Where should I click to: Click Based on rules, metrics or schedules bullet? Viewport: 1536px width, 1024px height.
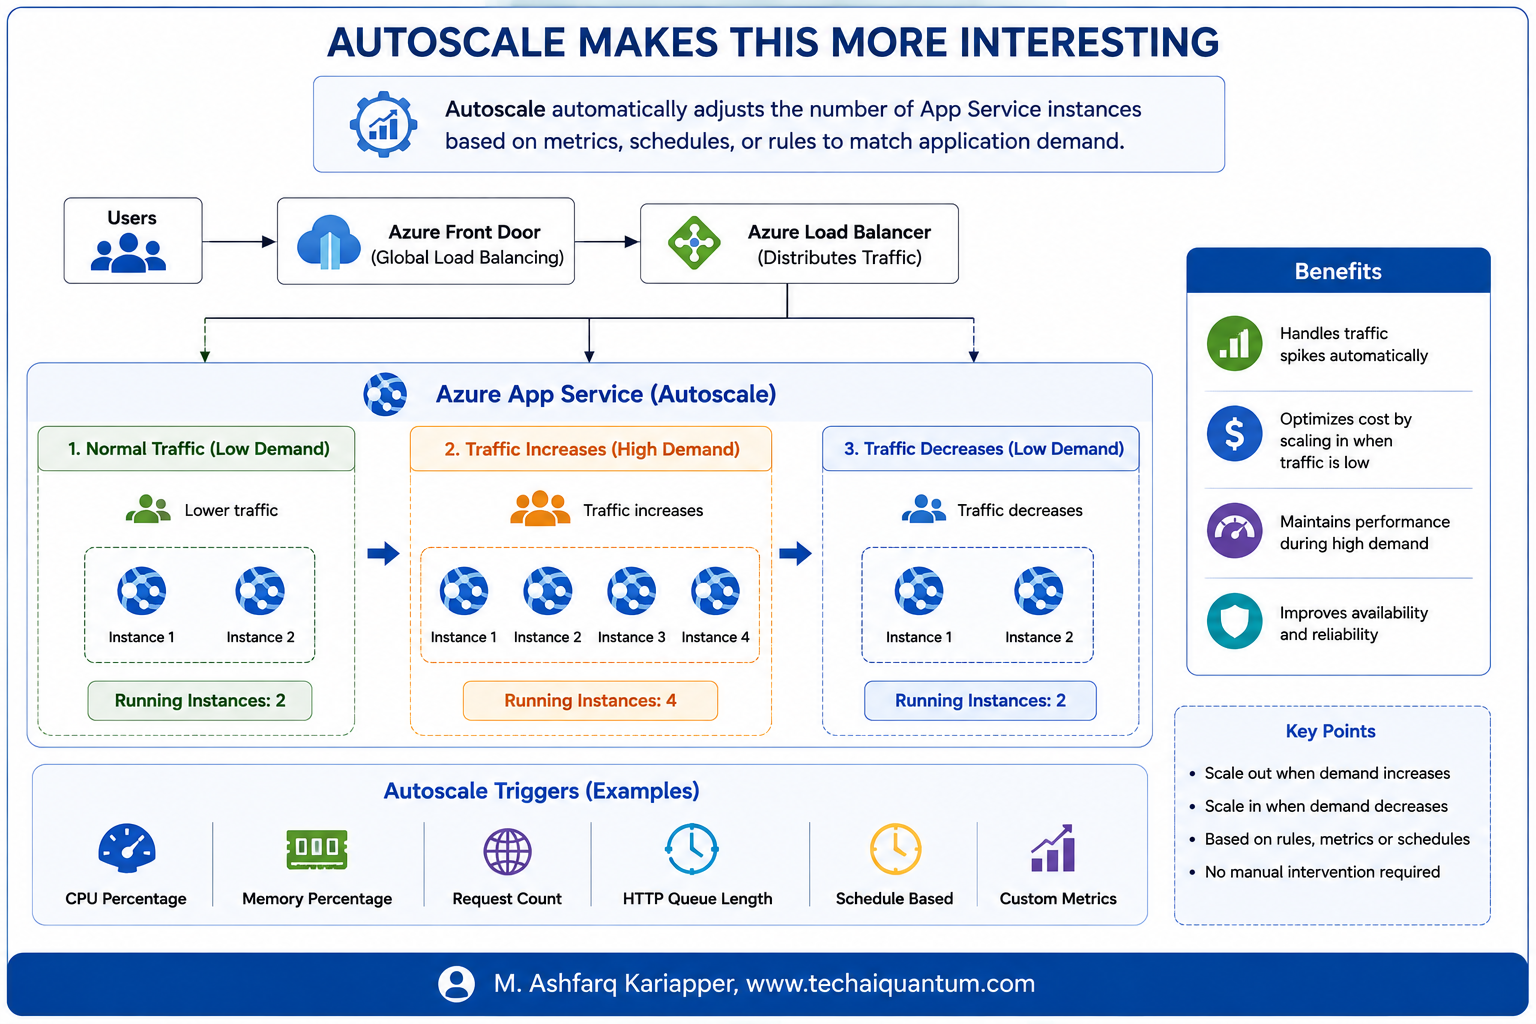pyautogui.click(x=1336, y=839)
